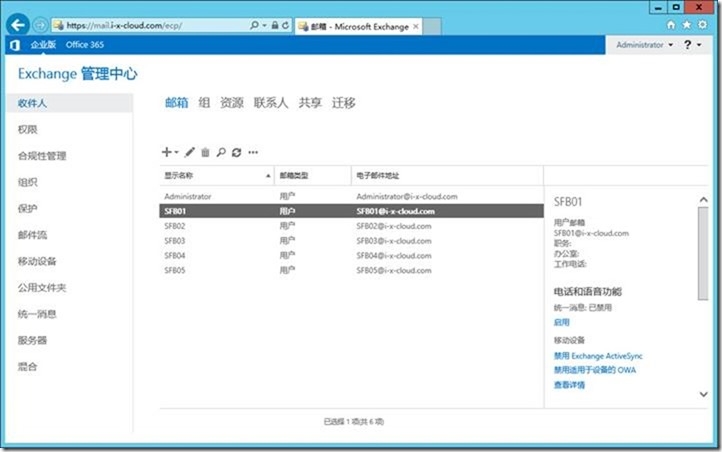Open a new browser tab
722x452 pixels.
coord(432,26)
